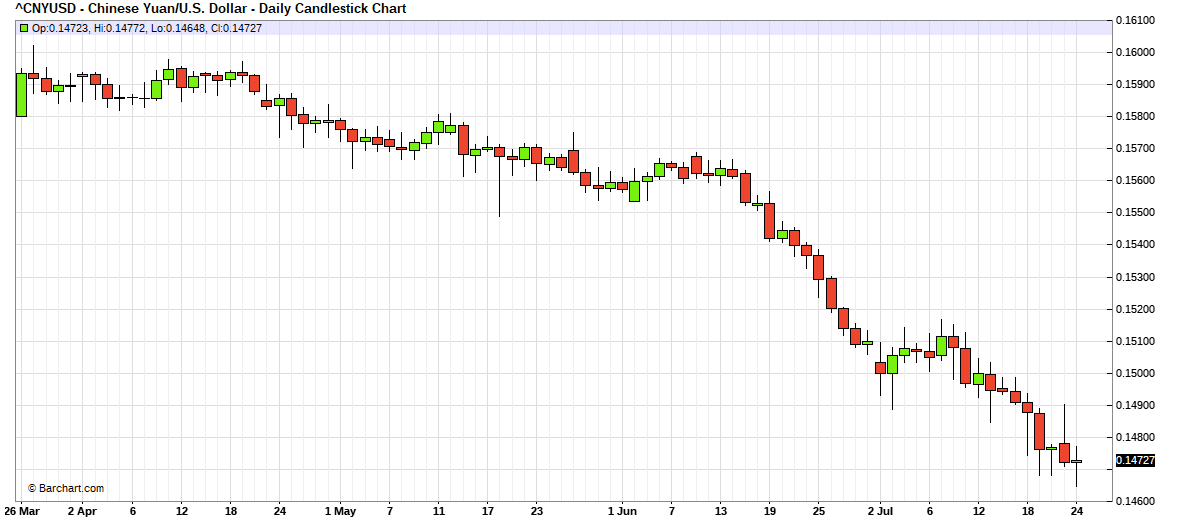The image size is (1180, 529).
Task: Click the 1 May date label
Action: point(340,510)
